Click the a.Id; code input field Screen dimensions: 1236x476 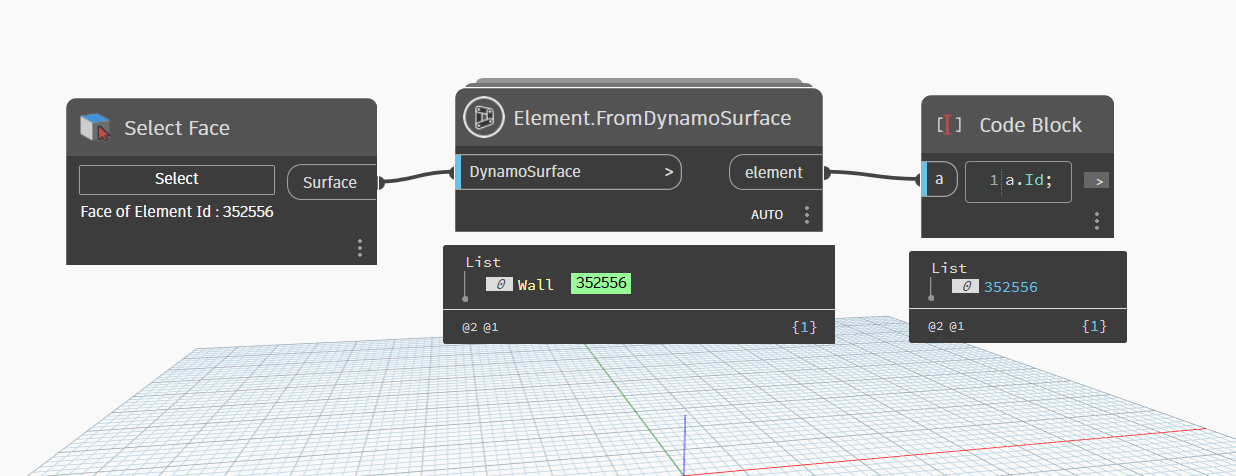point(1018,181)
